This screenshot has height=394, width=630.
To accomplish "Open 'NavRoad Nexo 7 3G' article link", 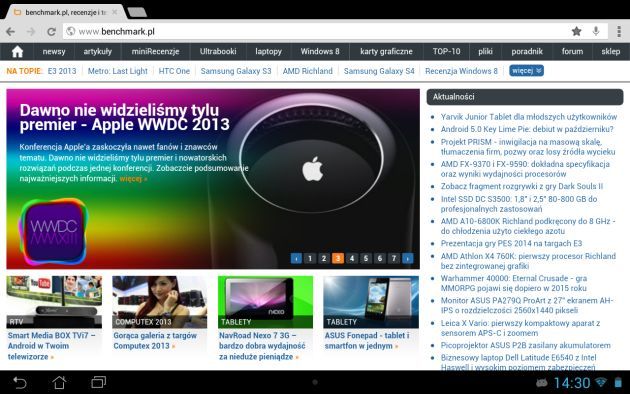I will [x=262, y=346].
